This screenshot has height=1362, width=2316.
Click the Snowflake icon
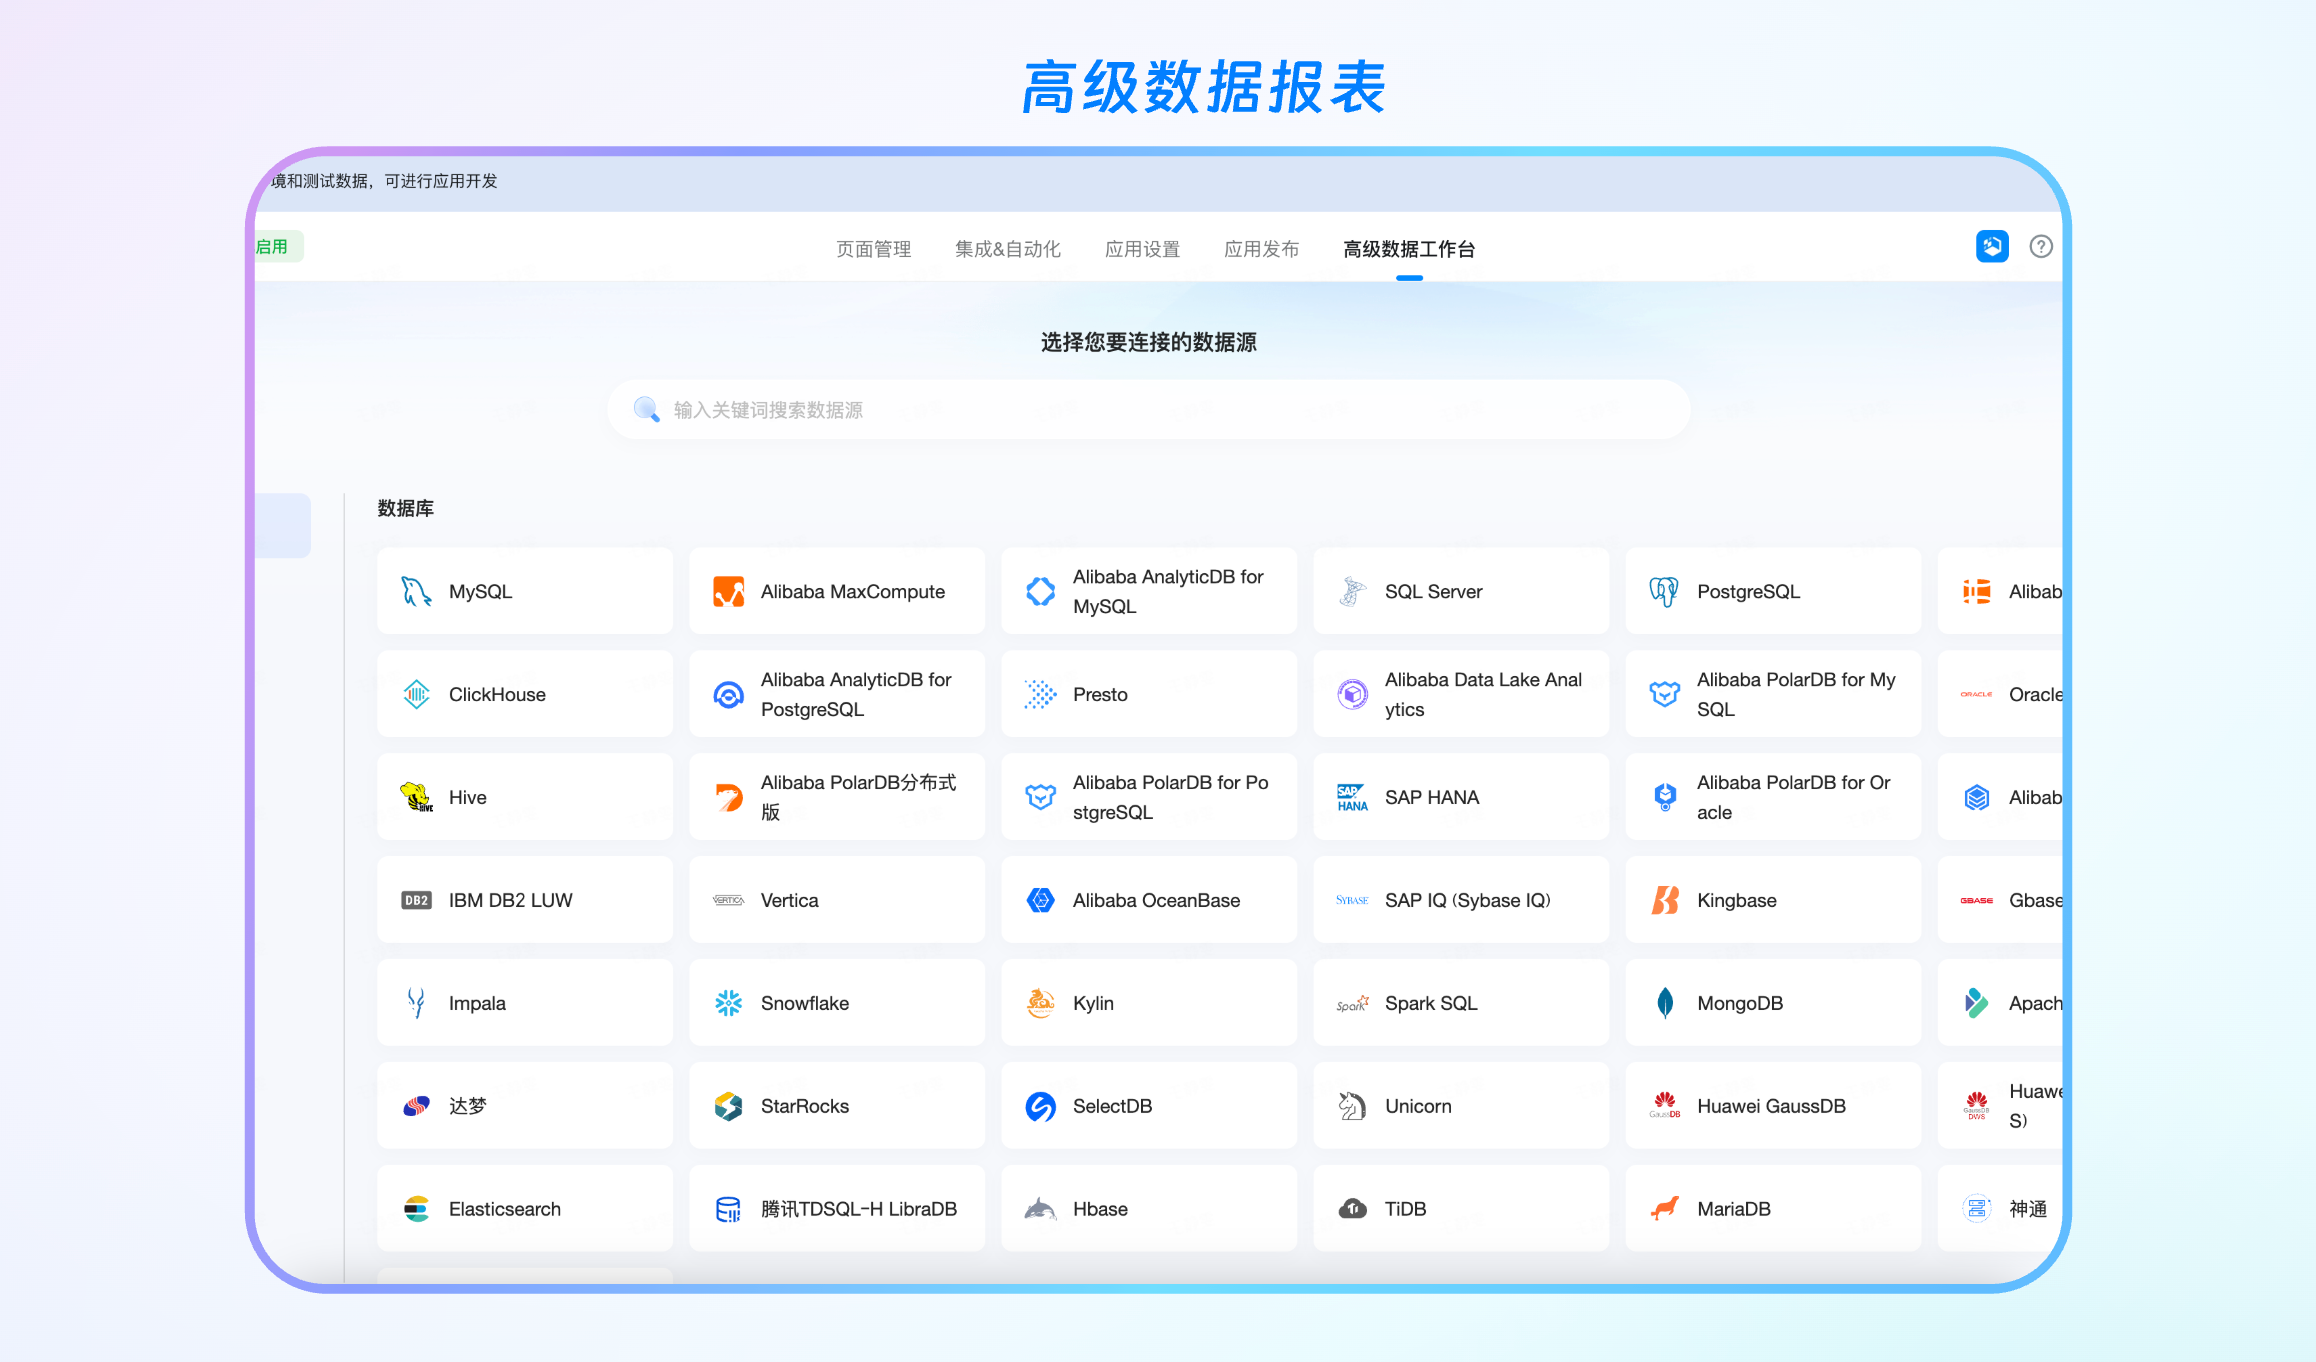tap(728, 1003)
